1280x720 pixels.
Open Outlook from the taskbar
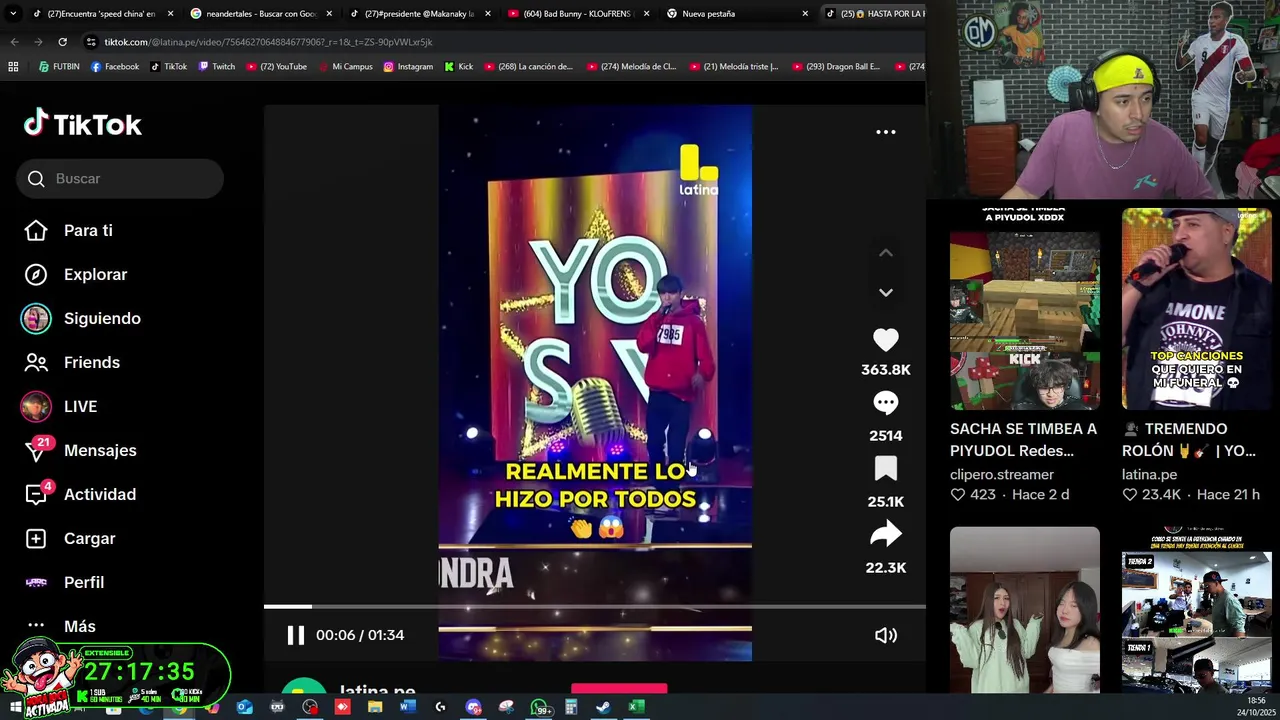(x=245, y=708)
